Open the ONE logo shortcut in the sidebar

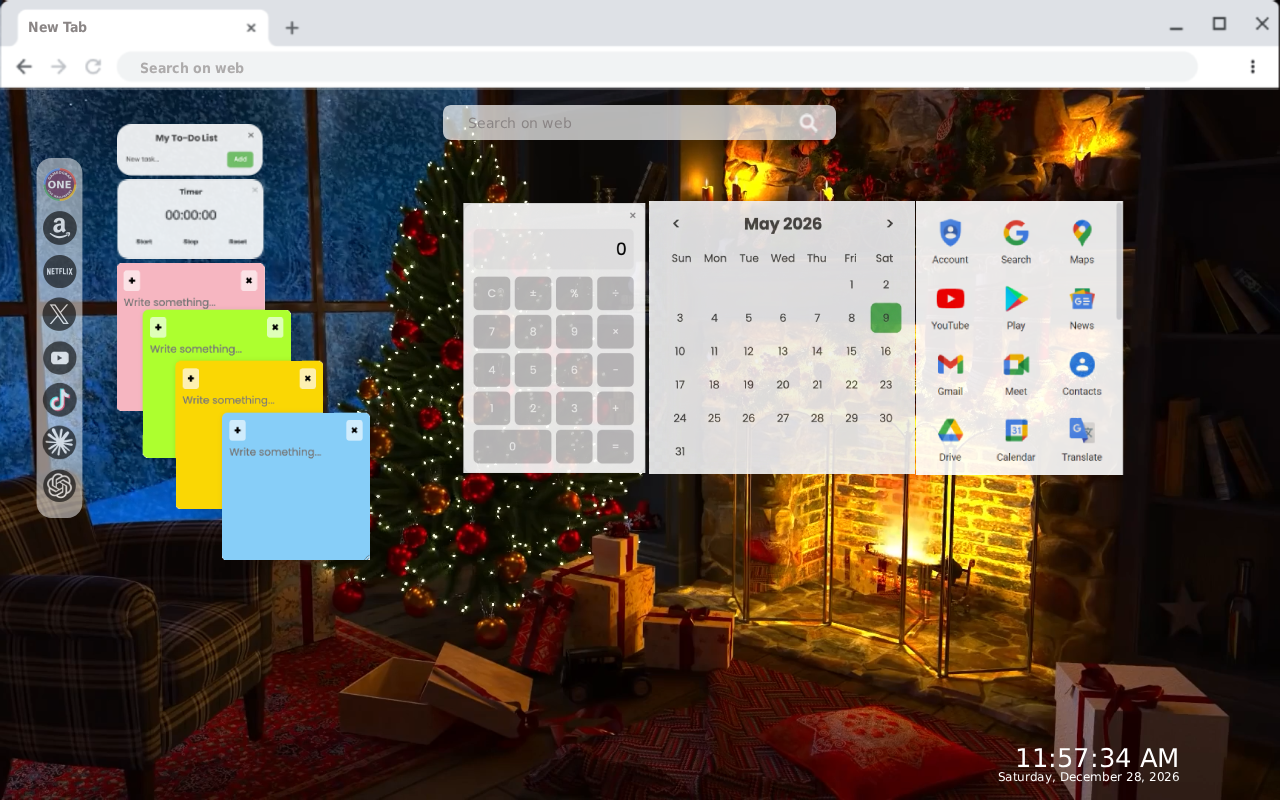click(x=60, y=184)
